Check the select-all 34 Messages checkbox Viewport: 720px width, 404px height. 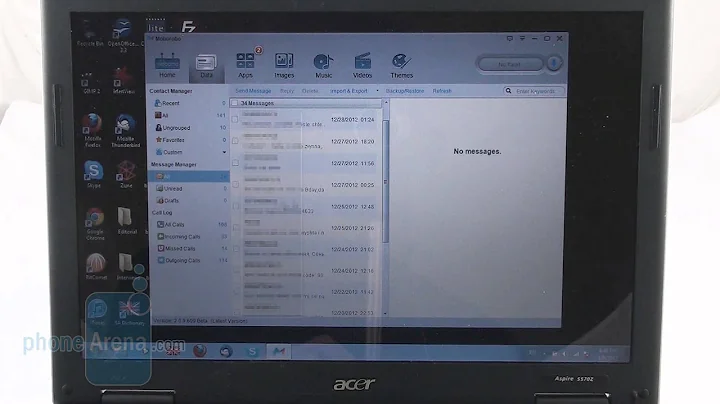point(235,103)
